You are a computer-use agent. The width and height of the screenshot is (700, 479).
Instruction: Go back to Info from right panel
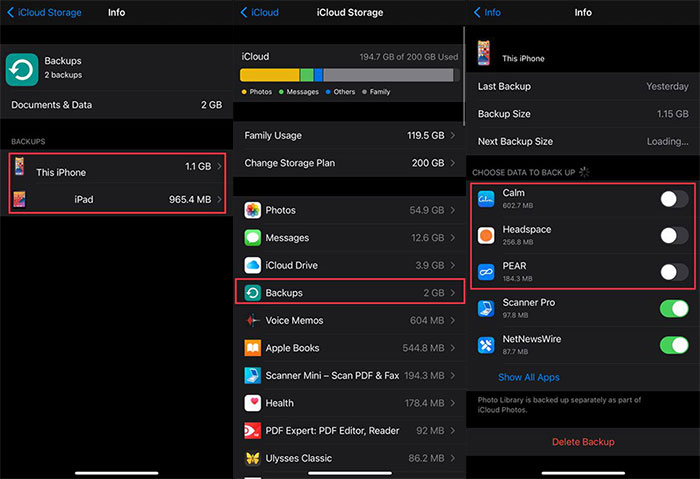point(487,12)
